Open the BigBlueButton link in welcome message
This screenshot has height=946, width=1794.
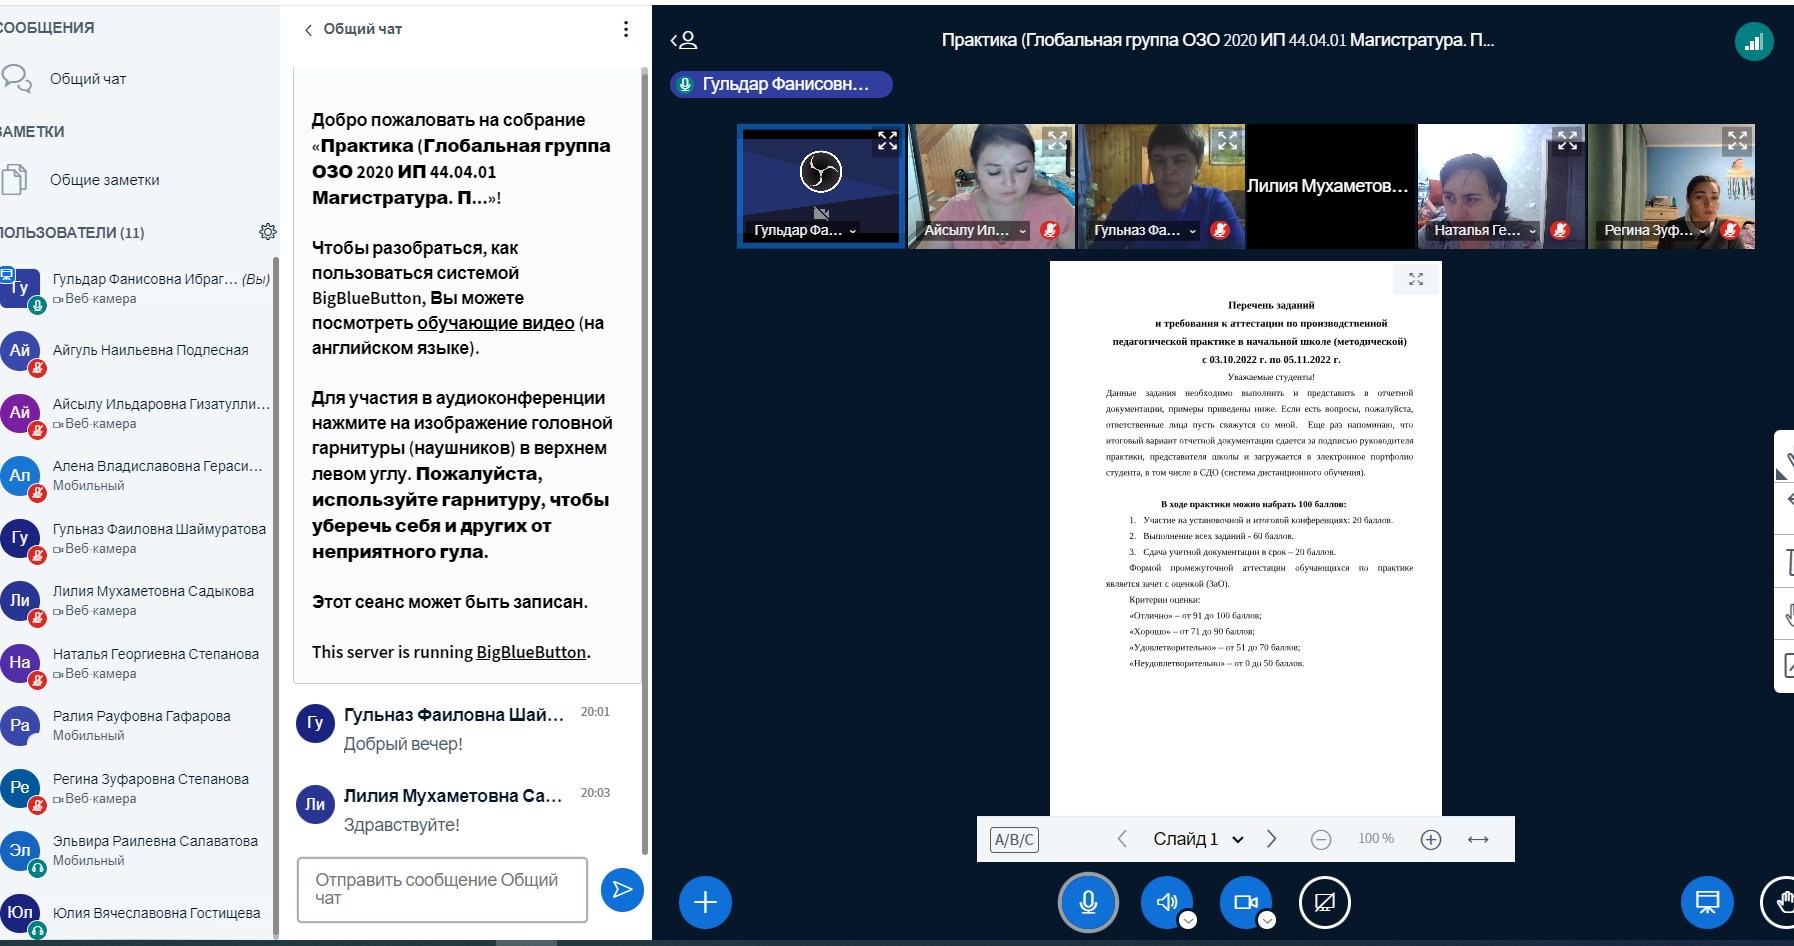pos(531,652)
